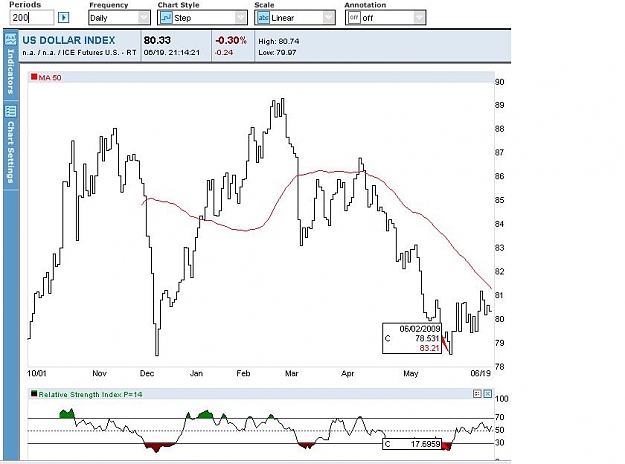625x464 pixels.
Task: Click the last price 80.33
Action: pyautogui.click(x=157, y=40)
